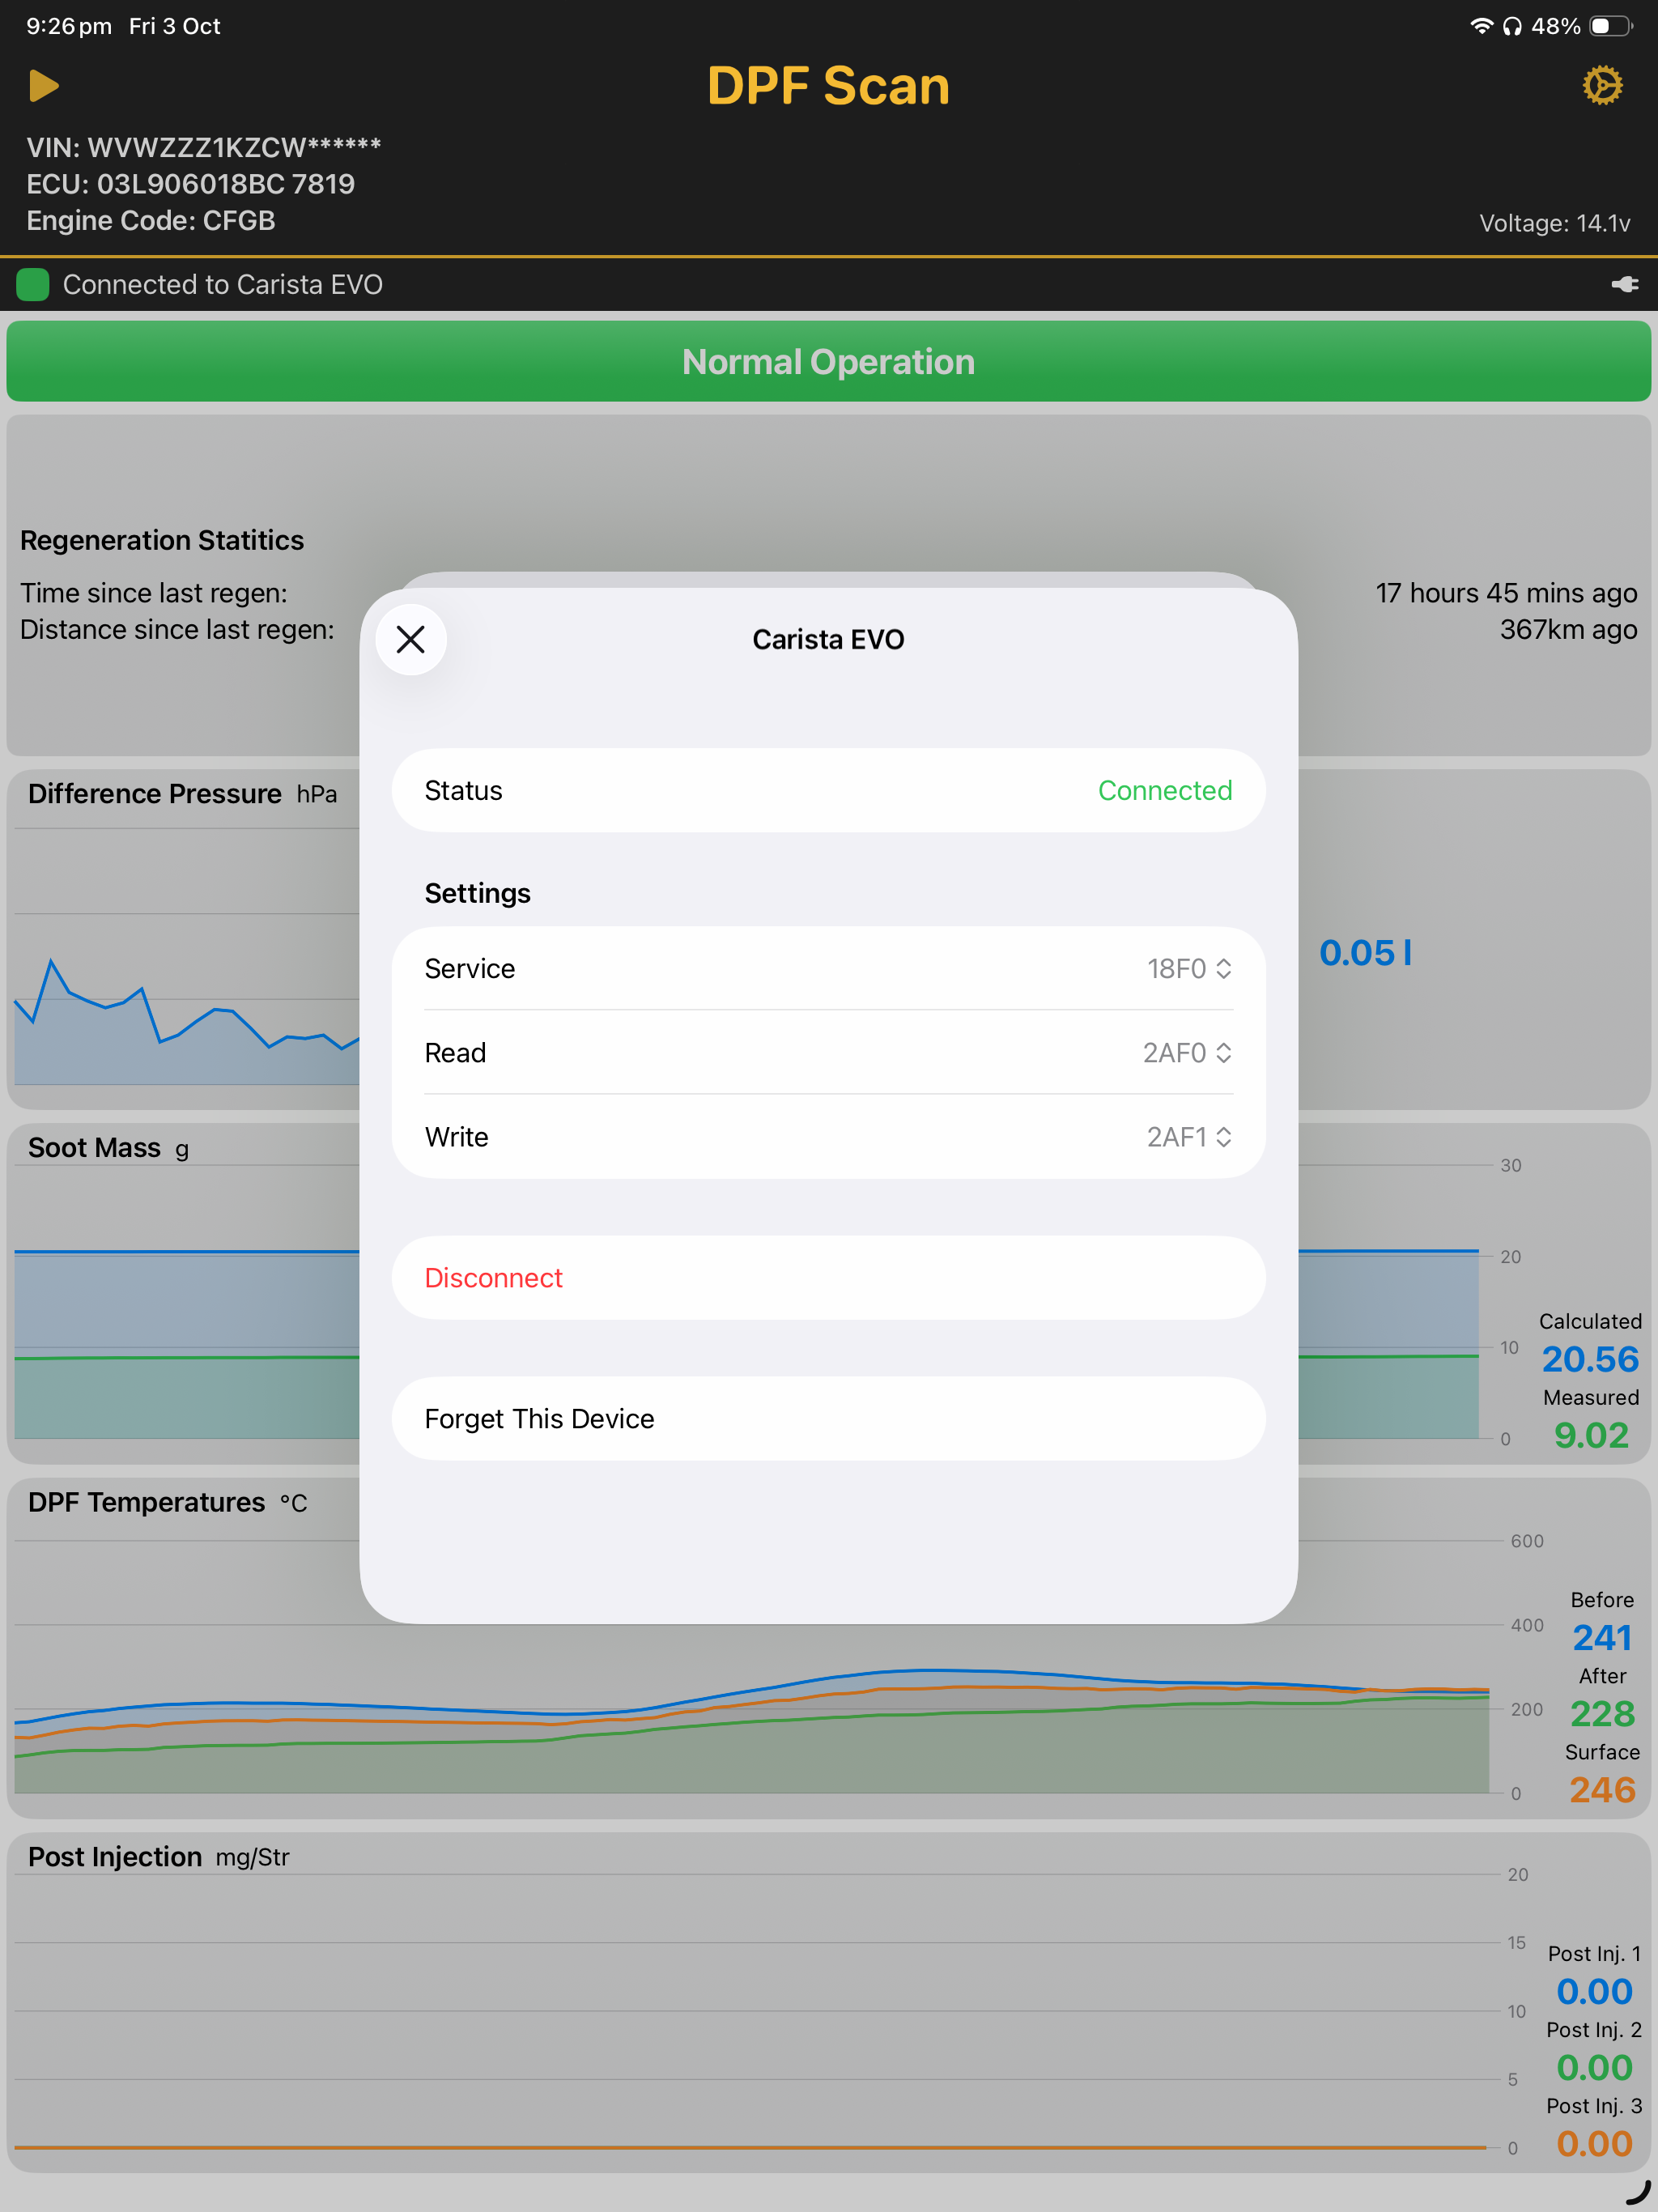Image resolution: width=1658 pixels, height=2212 pixels.
Task: Tap the DPF Temperatures chart title
Action: point(147,1503)
